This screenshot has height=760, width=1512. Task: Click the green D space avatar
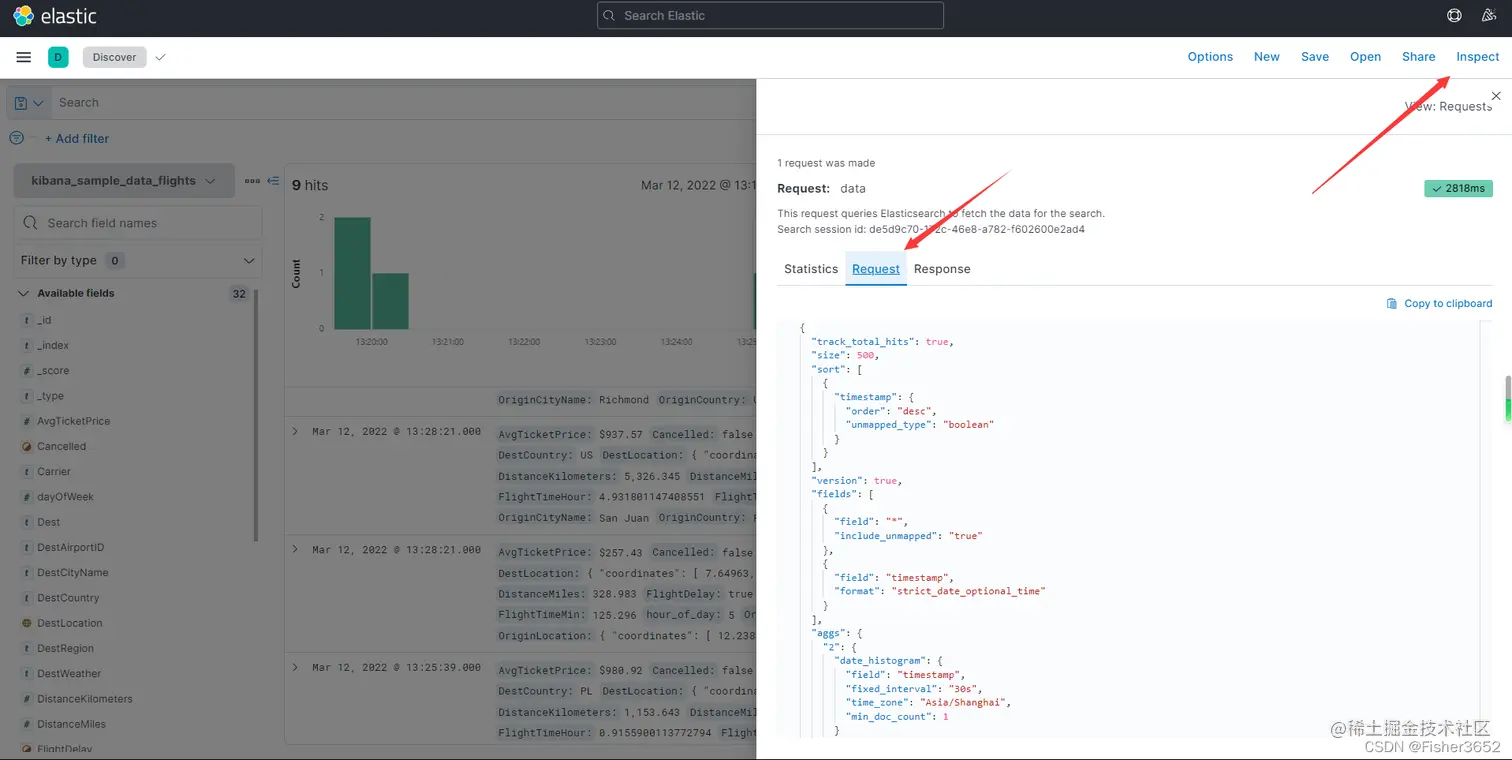tap(58, 57)
